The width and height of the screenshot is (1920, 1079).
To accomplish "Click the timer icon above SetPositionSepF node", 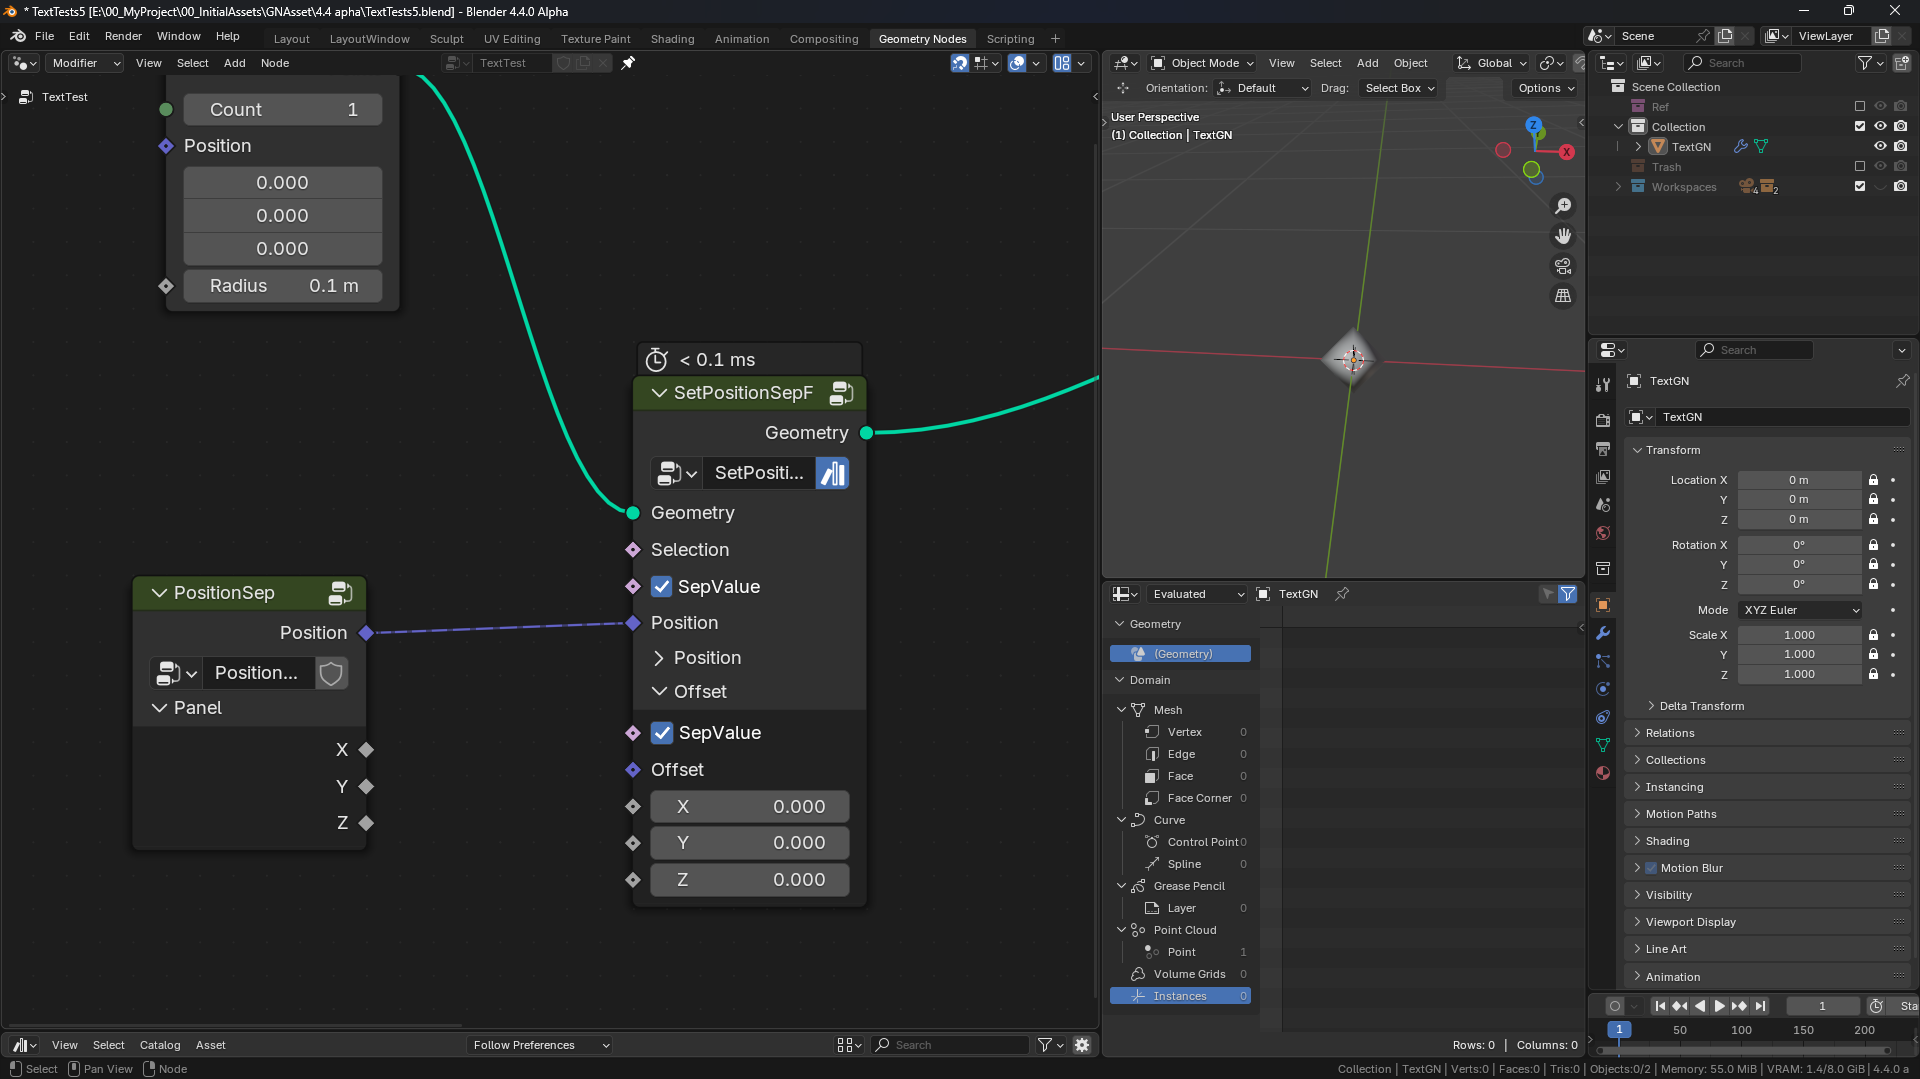I will (657, 360).
